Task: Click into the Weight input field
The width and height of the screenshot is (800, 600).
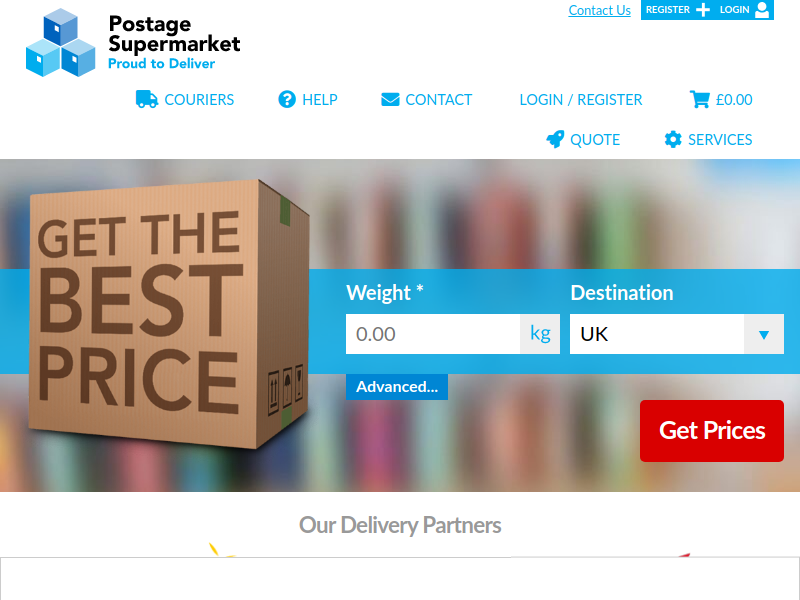Action: tap(433, 334)
